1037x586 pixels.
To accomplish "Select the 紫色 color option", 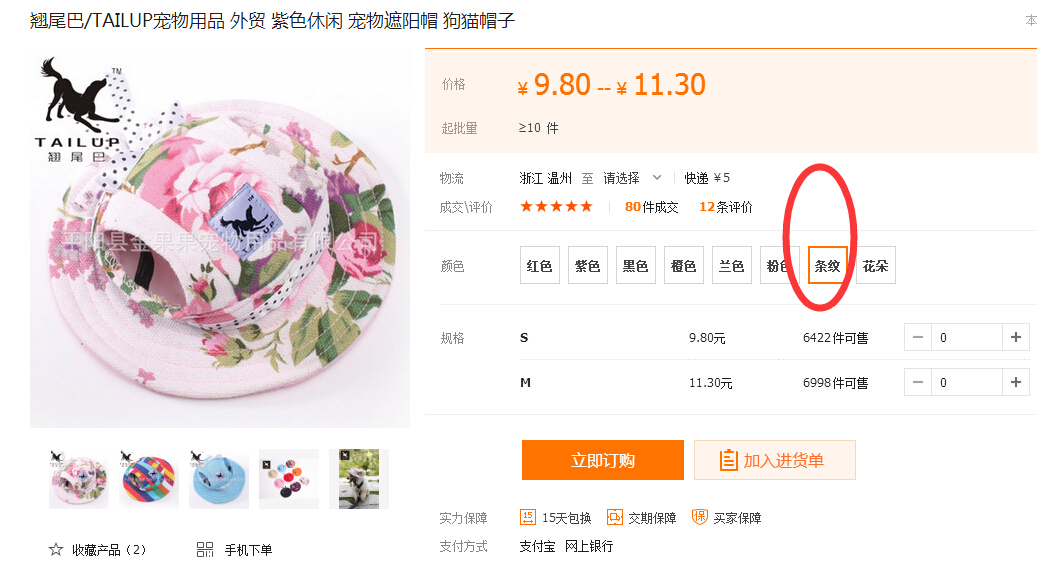I will click(588, 266).
